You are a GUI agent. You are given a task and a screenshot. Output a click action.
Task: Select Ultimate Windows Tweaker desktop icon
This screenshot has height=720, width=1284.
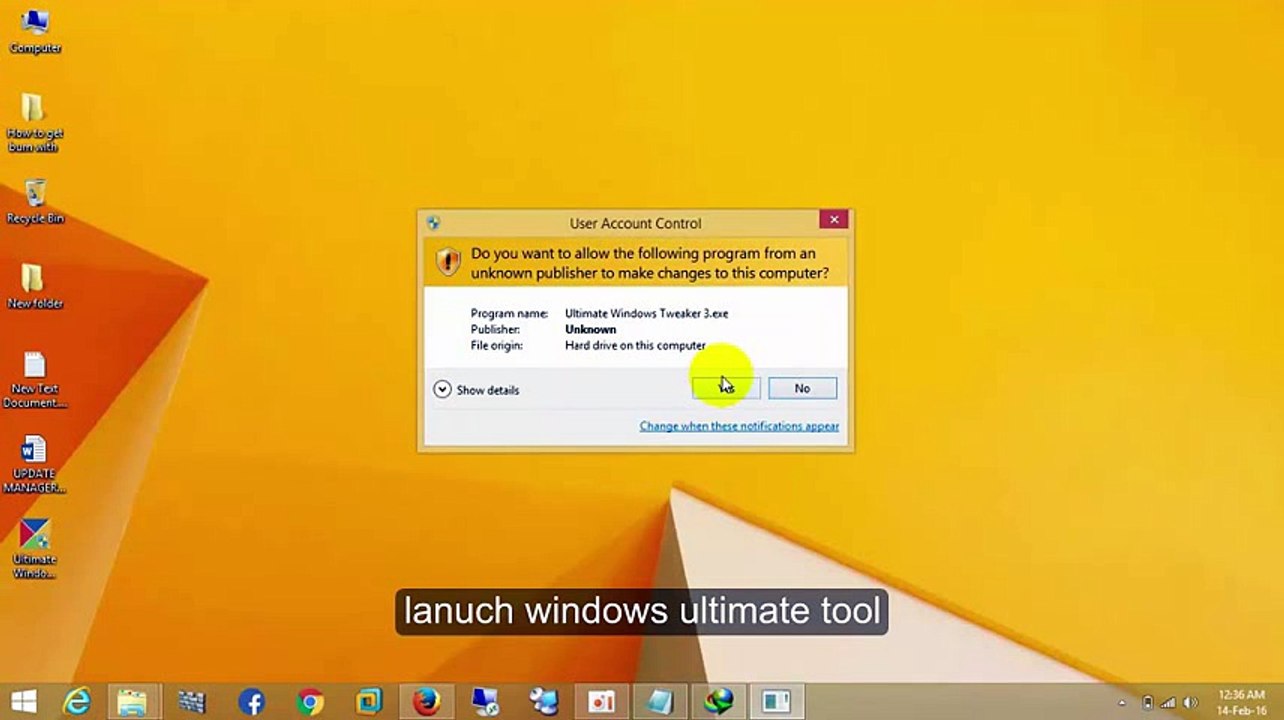(x=35, y=550)
